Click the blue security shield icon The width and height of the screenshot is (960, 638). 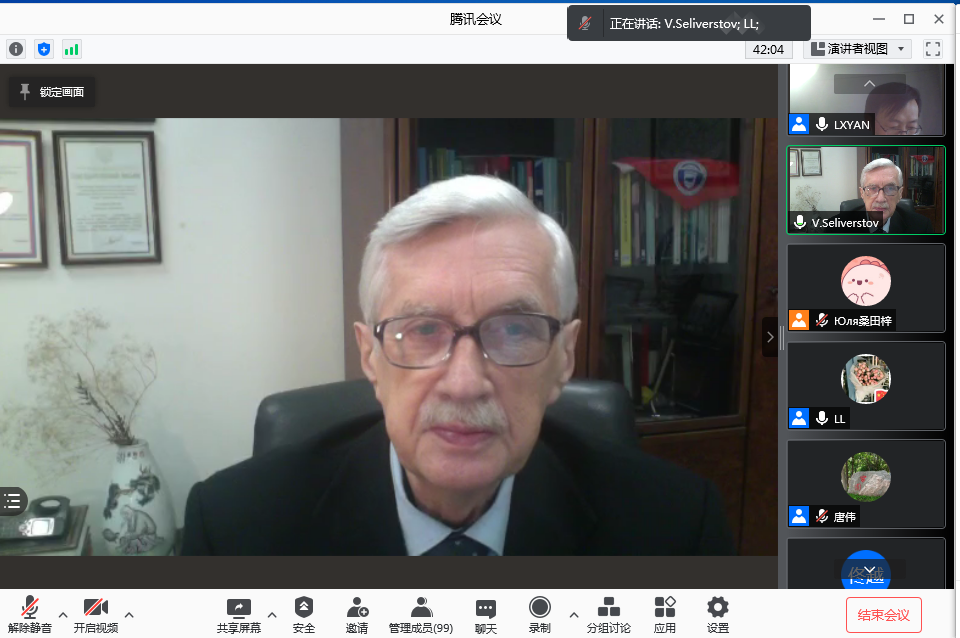[x=44, y=48]
